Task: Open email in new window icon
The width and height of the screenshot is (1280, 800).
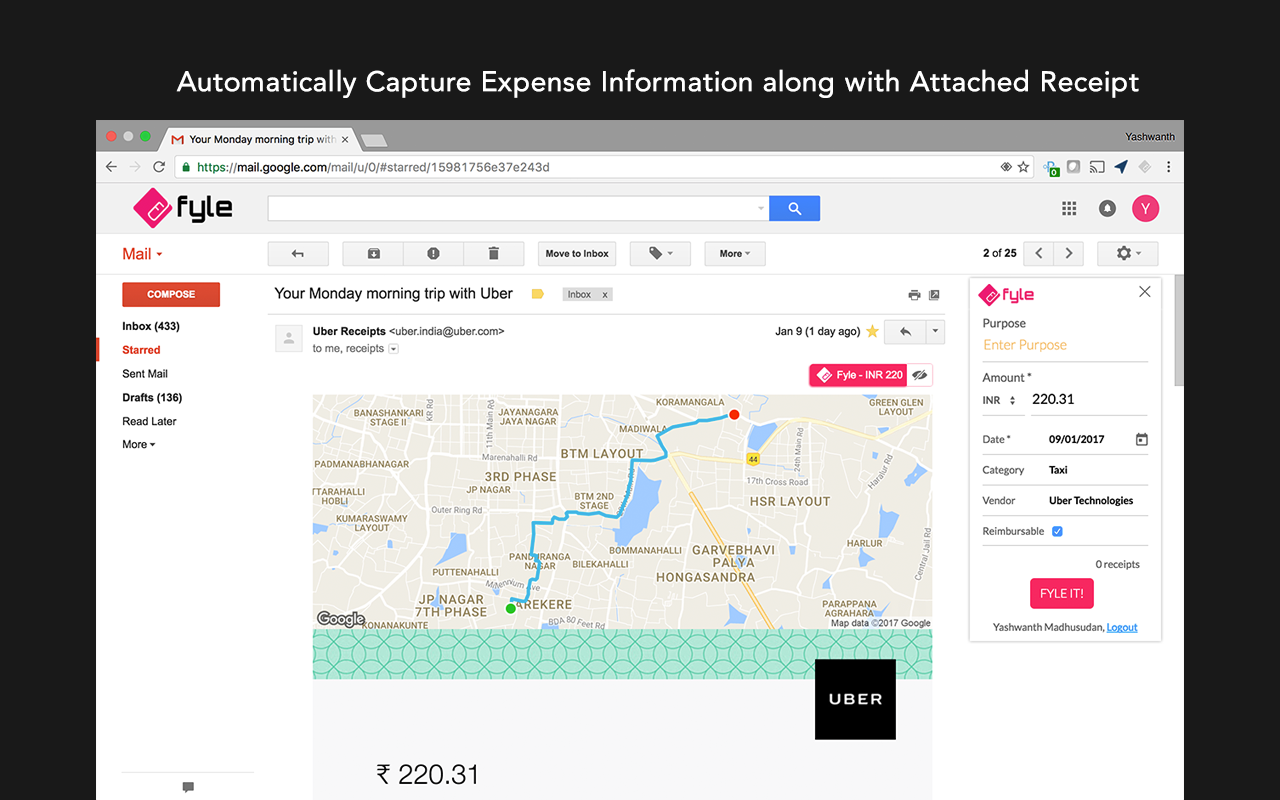Action: click(934, 295)
